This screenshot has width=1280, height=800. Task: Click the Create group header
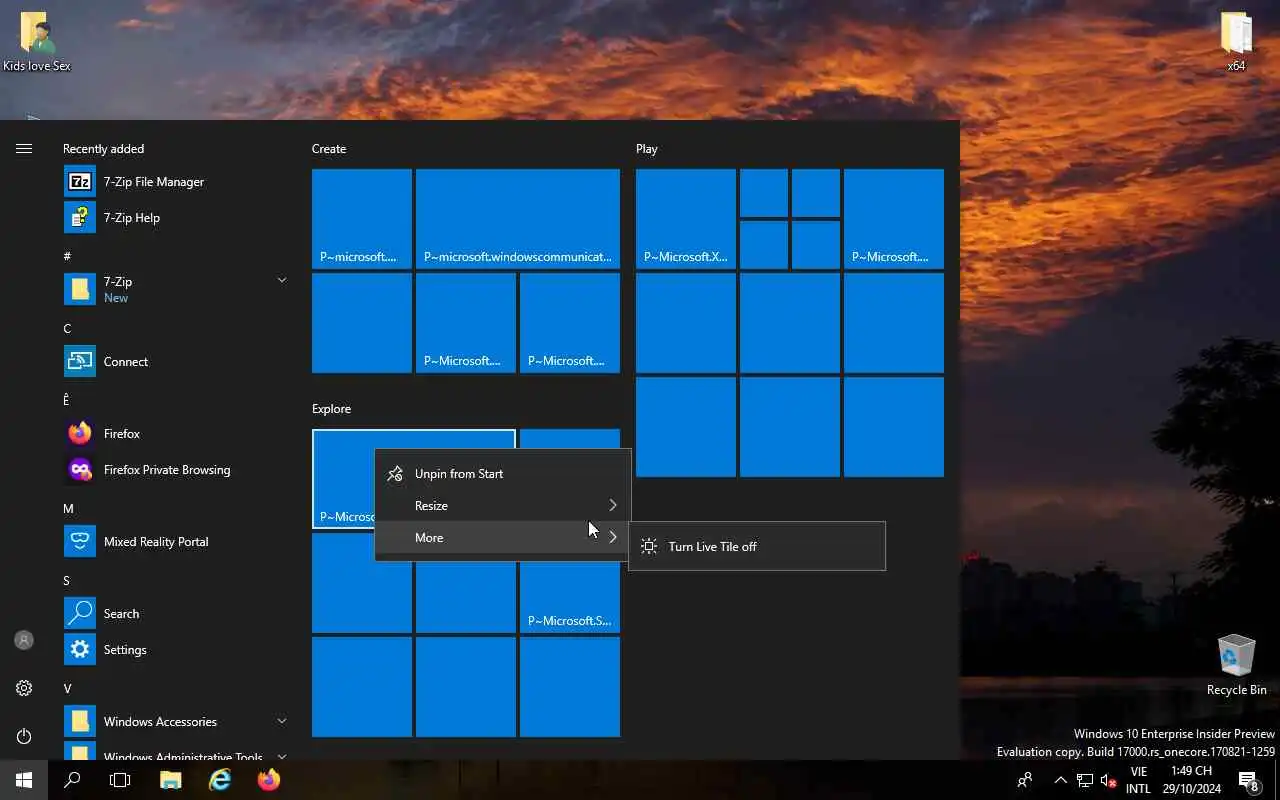(x=329, y=148)
